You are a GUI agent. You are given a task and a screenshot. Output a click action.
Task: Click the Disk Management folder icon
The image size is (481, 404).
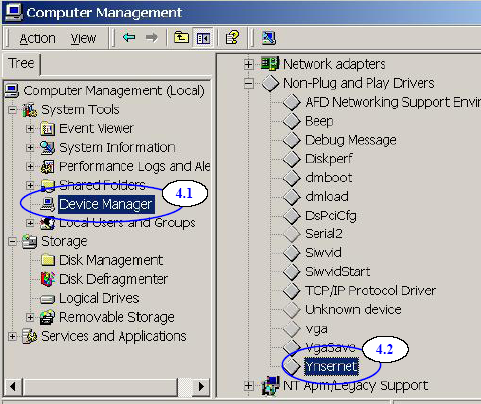coord(48,260)
